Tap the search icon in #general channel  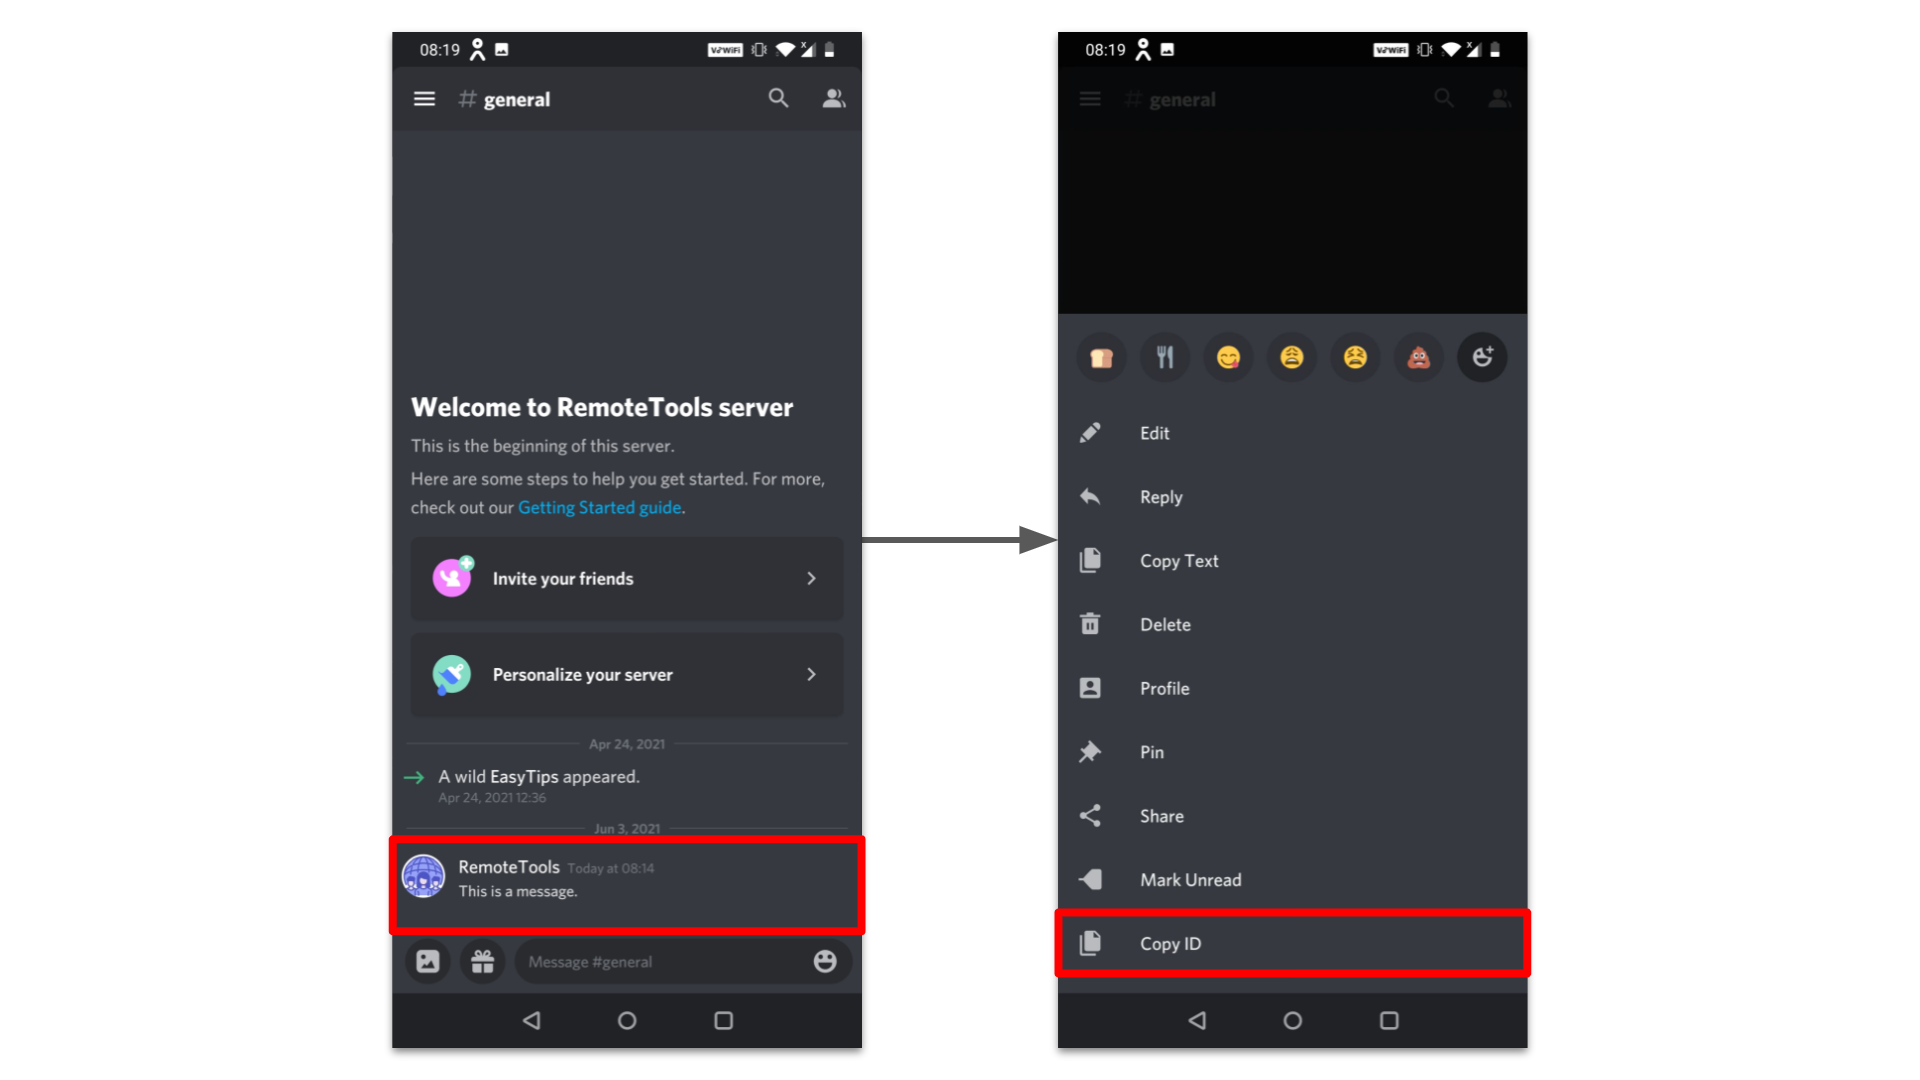click(777, 99)
